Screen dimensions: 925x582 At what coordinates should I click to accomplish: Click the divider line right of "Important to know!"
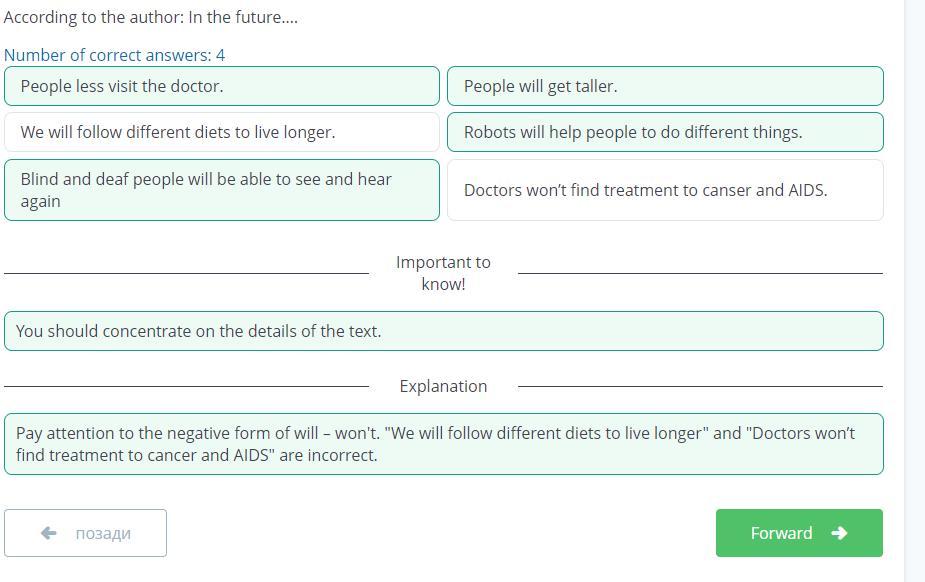coord(700,273)
